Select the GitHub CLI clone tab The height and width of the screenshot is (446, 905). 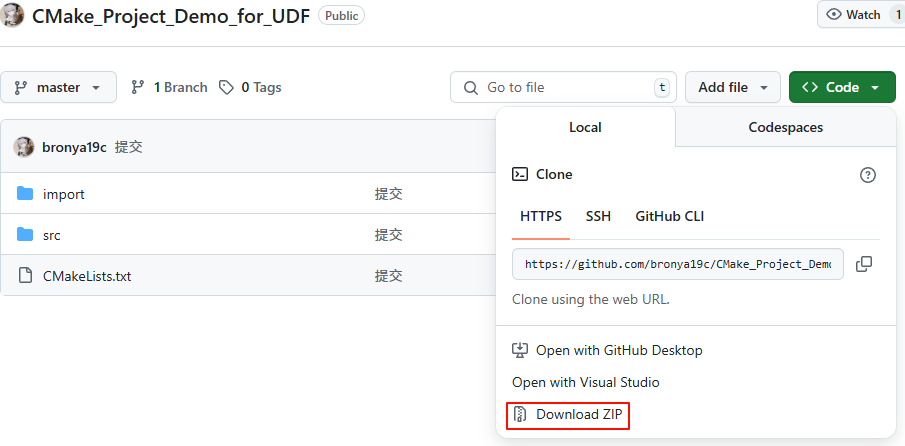coord(670,216)
